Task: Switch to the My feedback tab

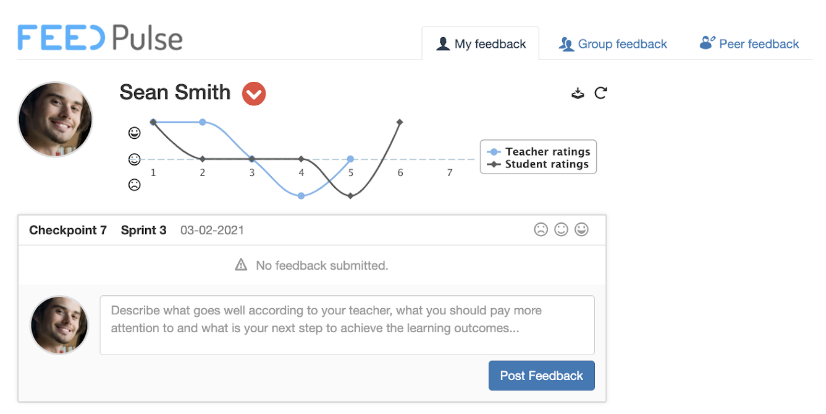Action: click(x=480, y=44)
